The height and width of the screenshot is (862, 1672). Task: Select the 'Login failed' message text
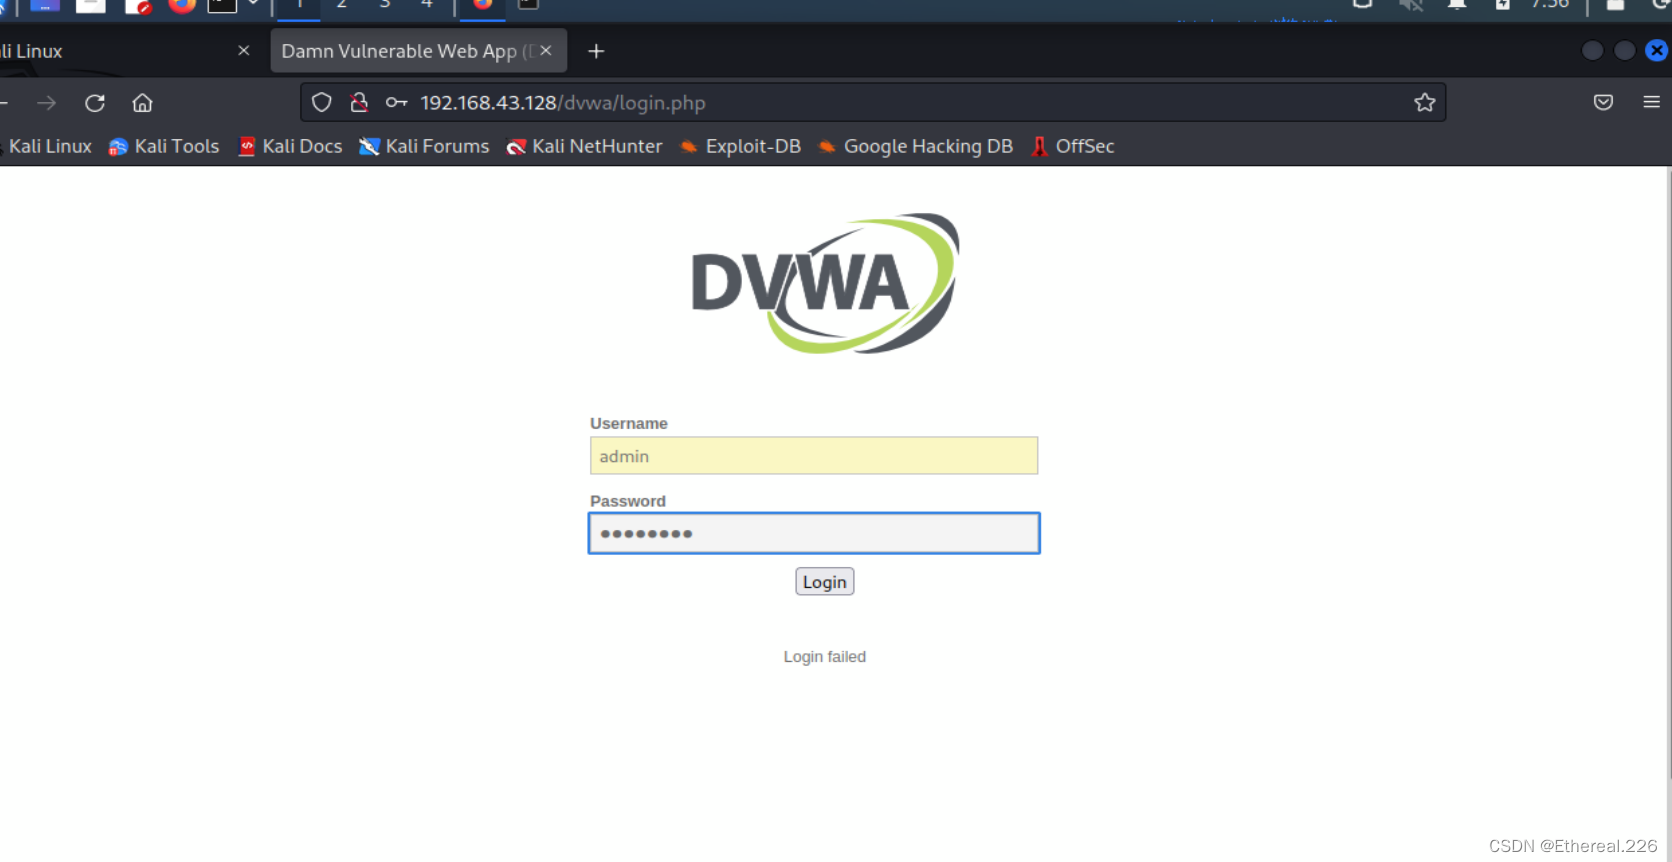tap(825, 656)
